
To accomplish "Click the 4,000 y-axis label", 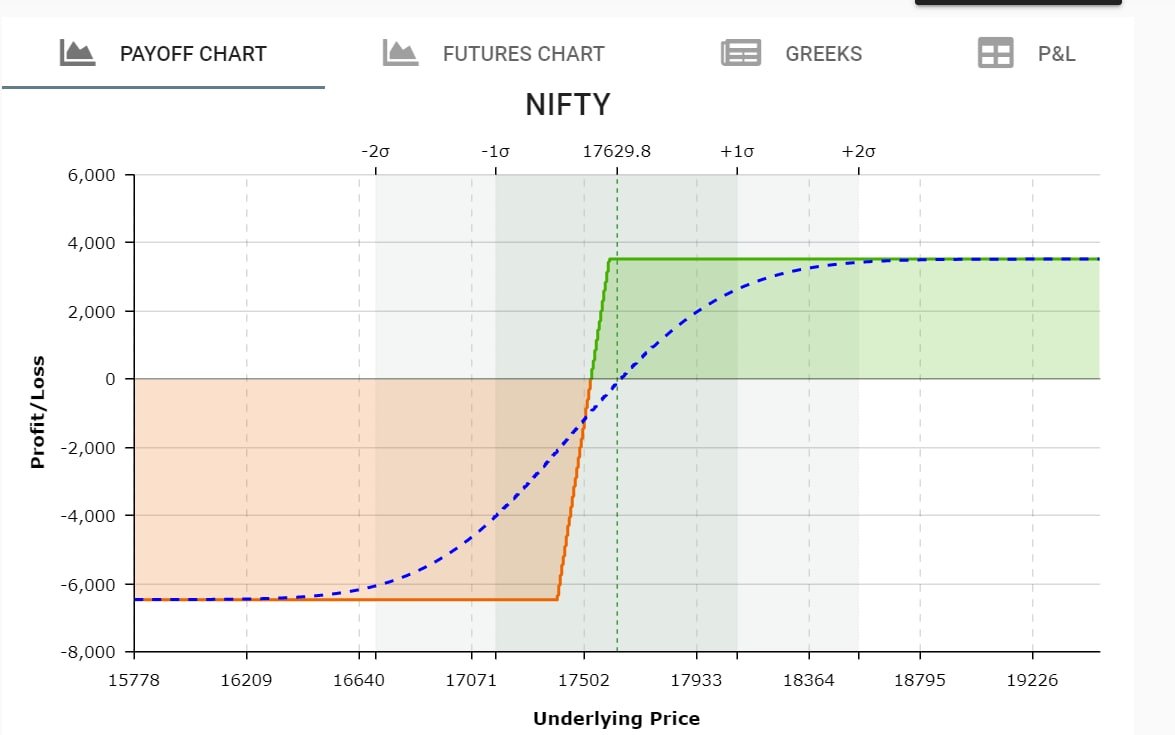I will pos(91,243).
